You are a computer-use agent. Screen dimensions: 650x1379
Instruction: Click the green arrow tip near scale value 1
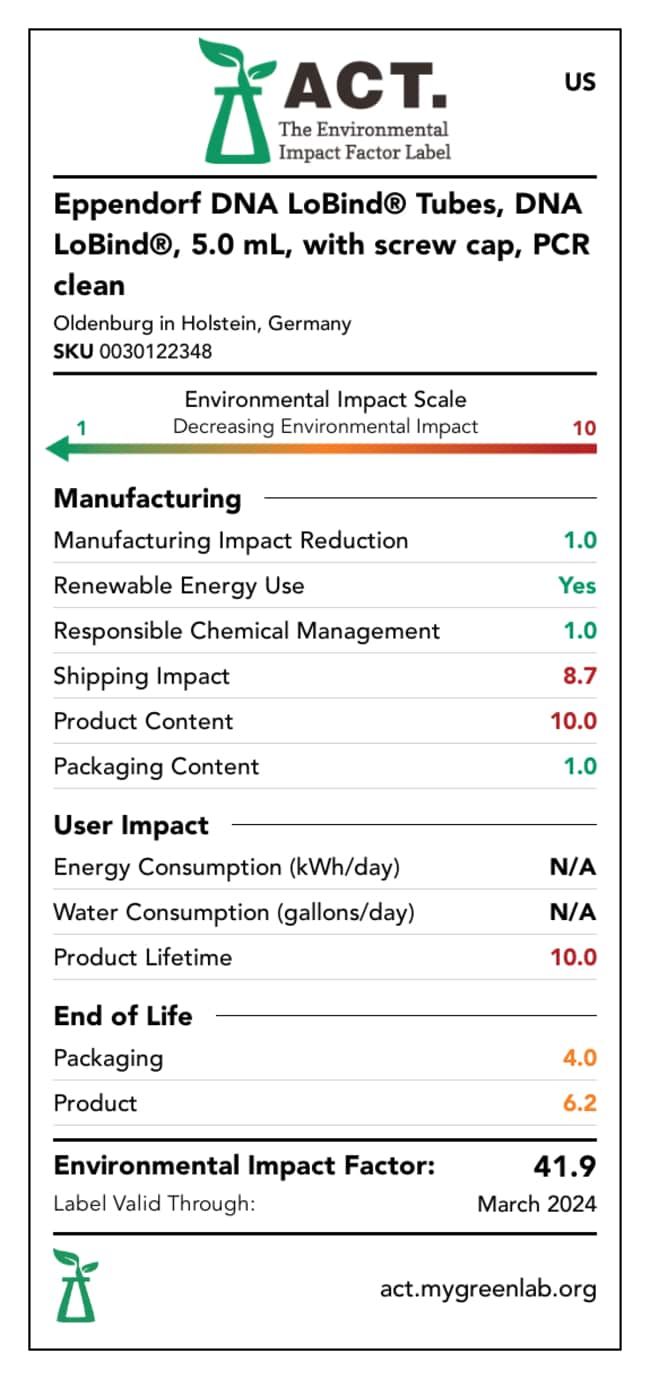[x=58, y=450]
